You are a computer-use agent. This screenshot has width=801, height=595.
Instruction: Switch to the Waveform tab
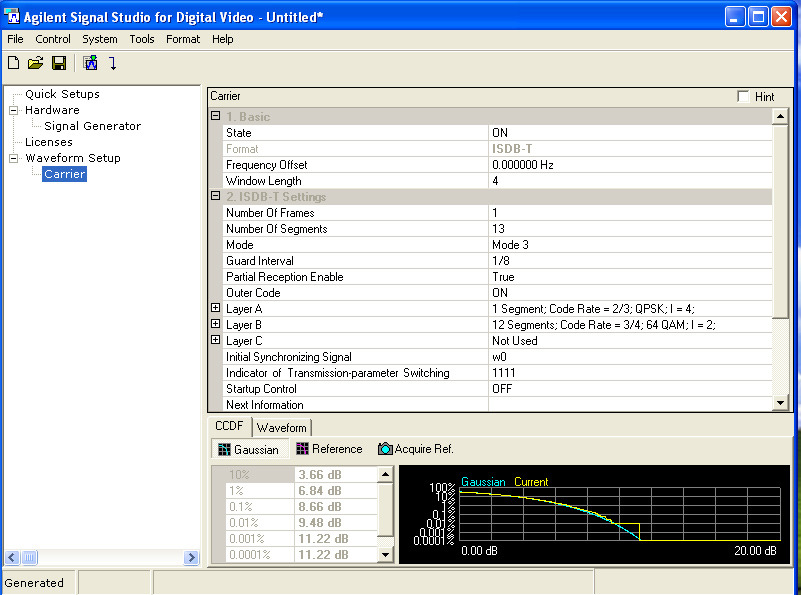pyautogui.click(x=281, y=427)
